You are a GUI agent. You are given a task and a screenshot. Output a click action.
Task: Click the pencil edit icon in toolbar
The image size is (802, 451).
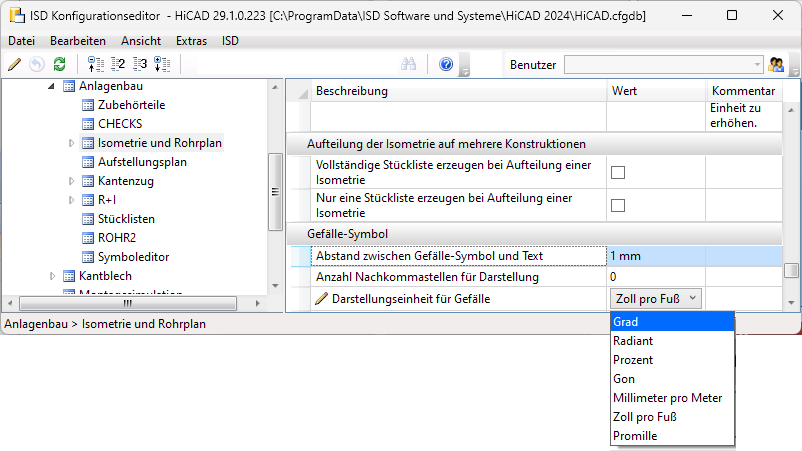pyautogui.click(x=15, y=64)
